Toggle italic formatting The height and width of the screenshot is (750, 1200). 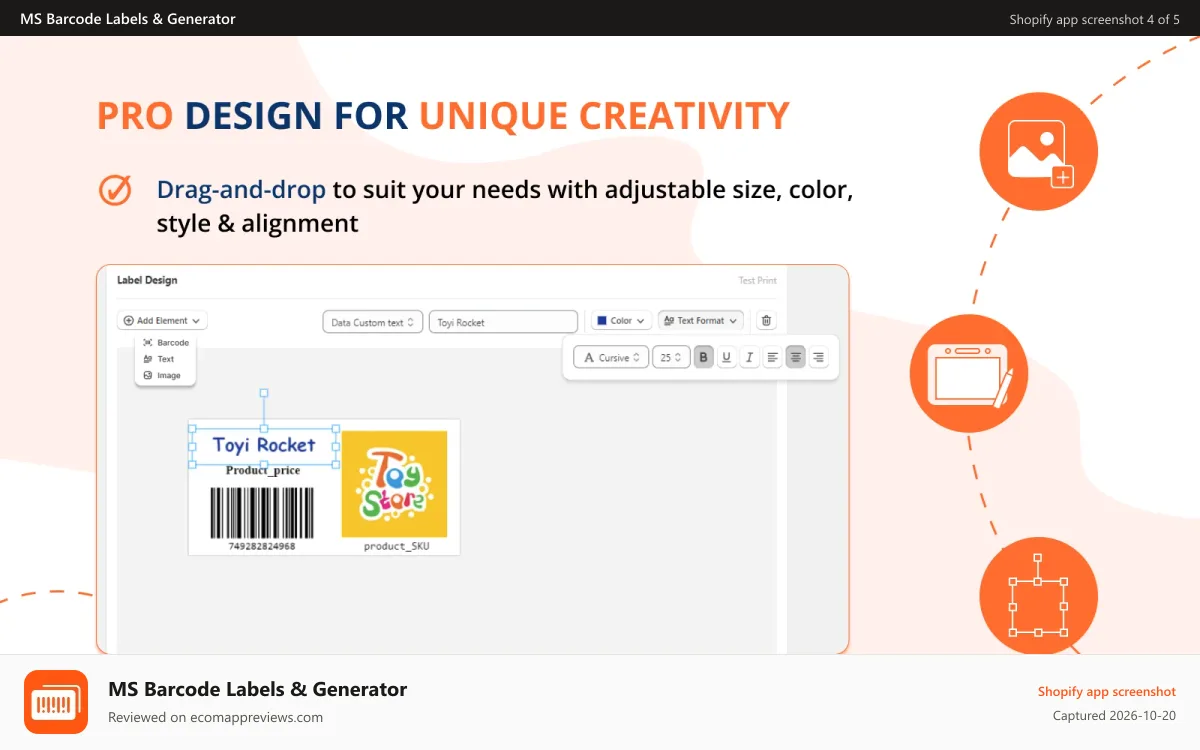coord(750,357)
